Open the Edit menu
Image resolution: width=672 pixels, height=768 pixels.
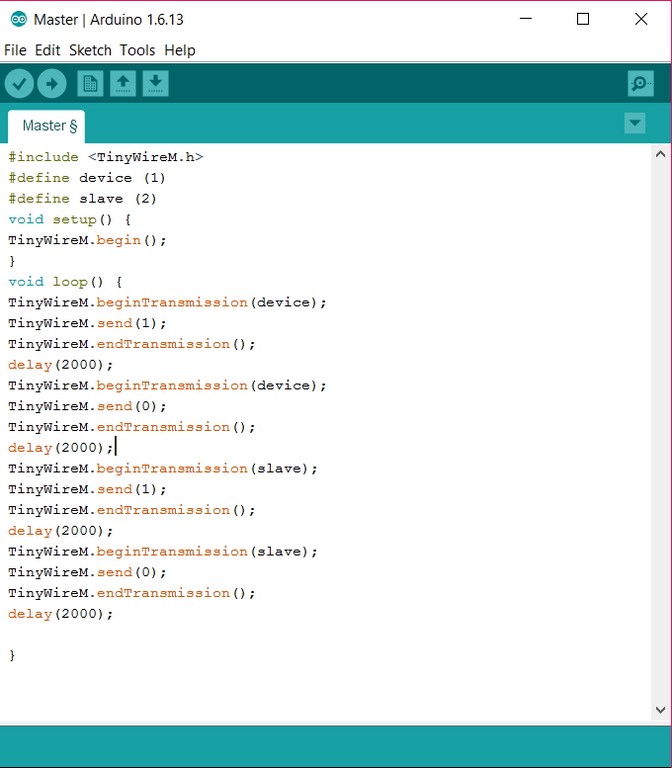pos(48,50)
